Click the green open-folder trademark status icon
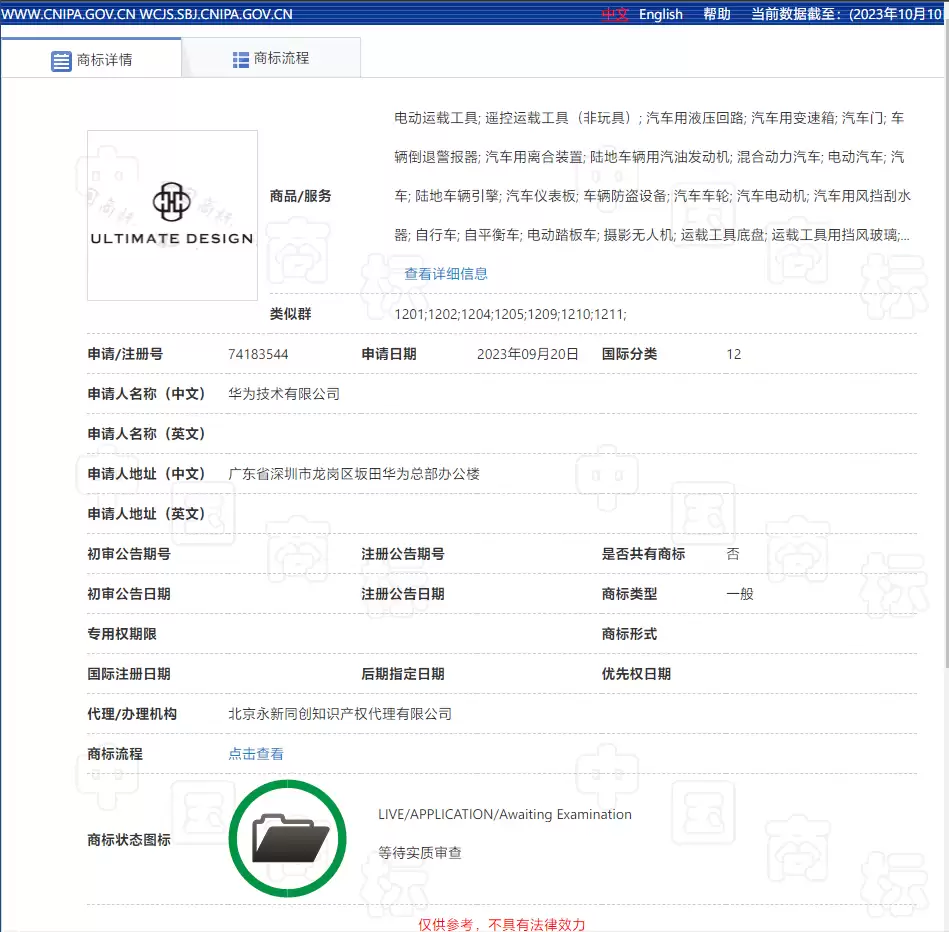 click(x=288, y=838)
